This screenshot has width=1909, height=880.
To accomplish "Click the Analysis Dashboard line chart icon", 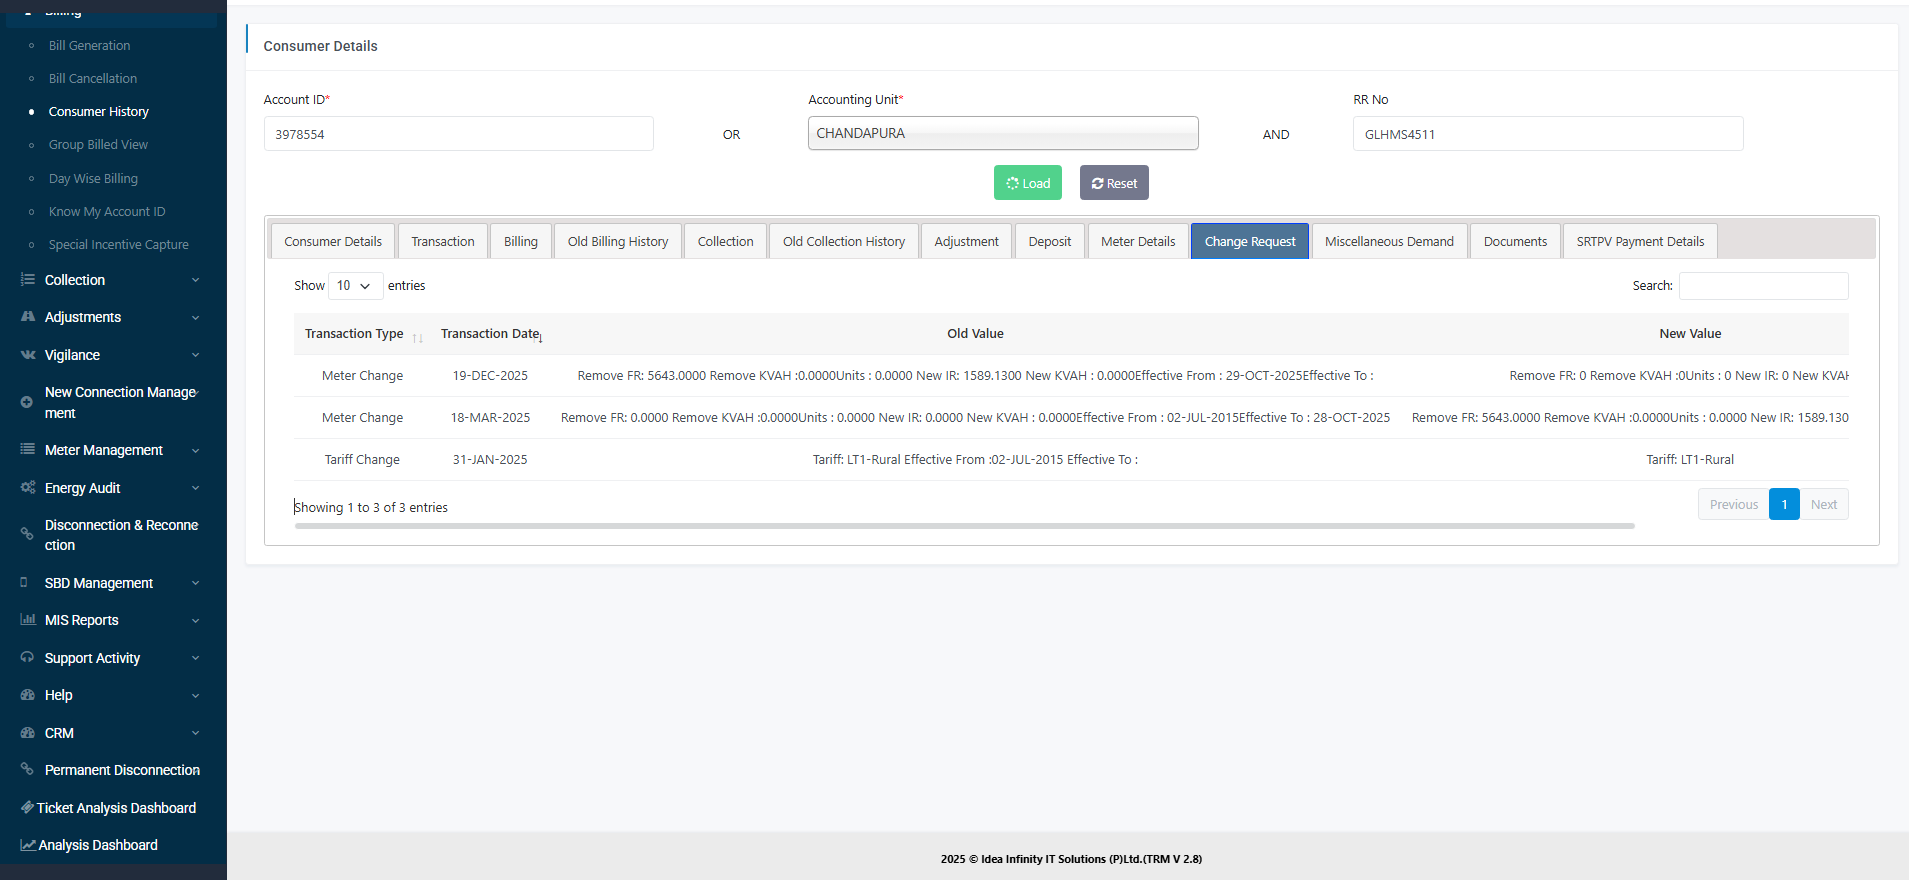I will [x=28, y=845].
